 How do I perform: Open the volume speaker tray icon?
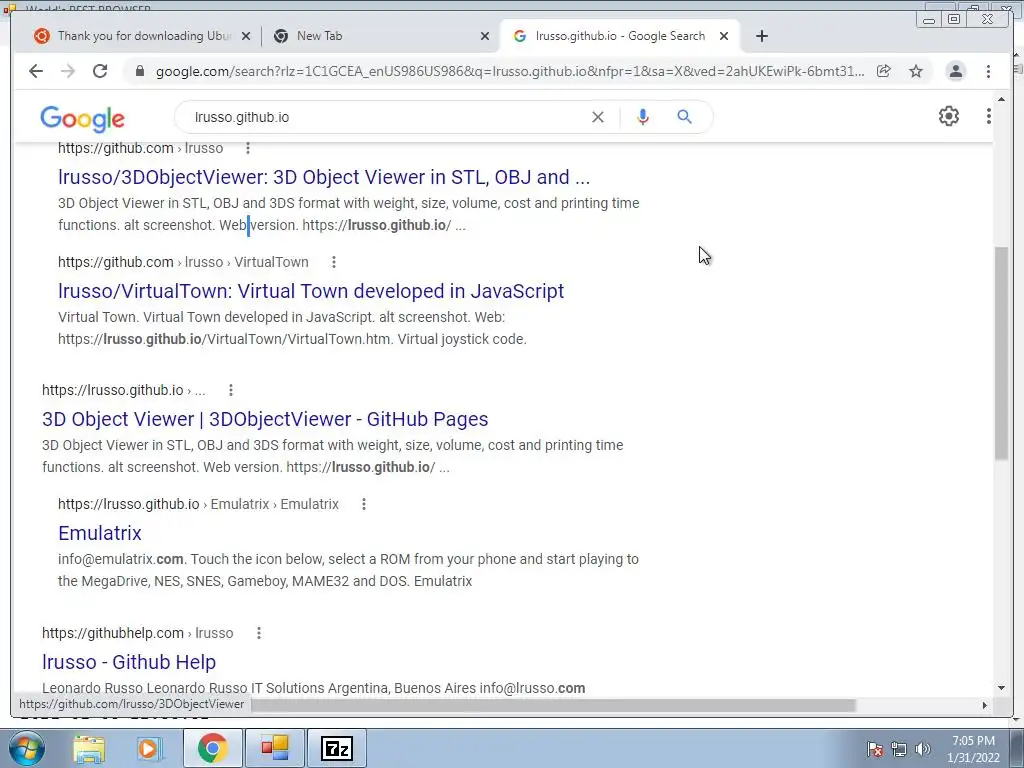(x=923, y=749)
